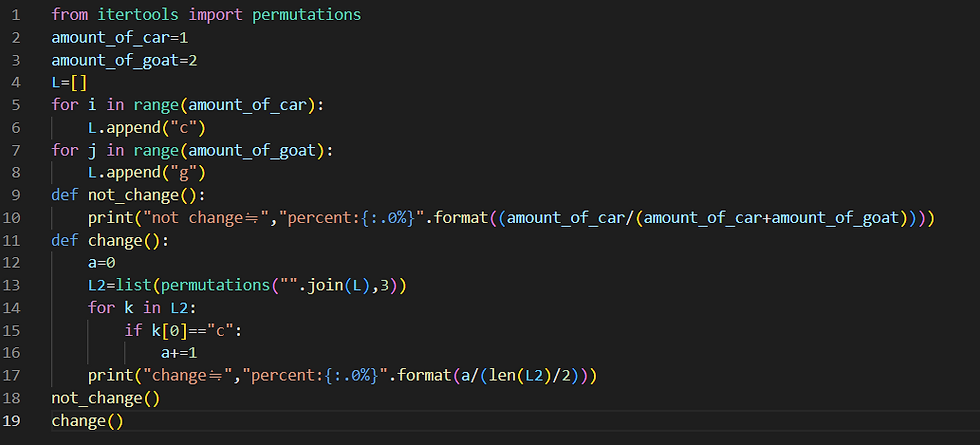Click line number 1 in the gutter

pyautogui.click(x=16, y=14)
